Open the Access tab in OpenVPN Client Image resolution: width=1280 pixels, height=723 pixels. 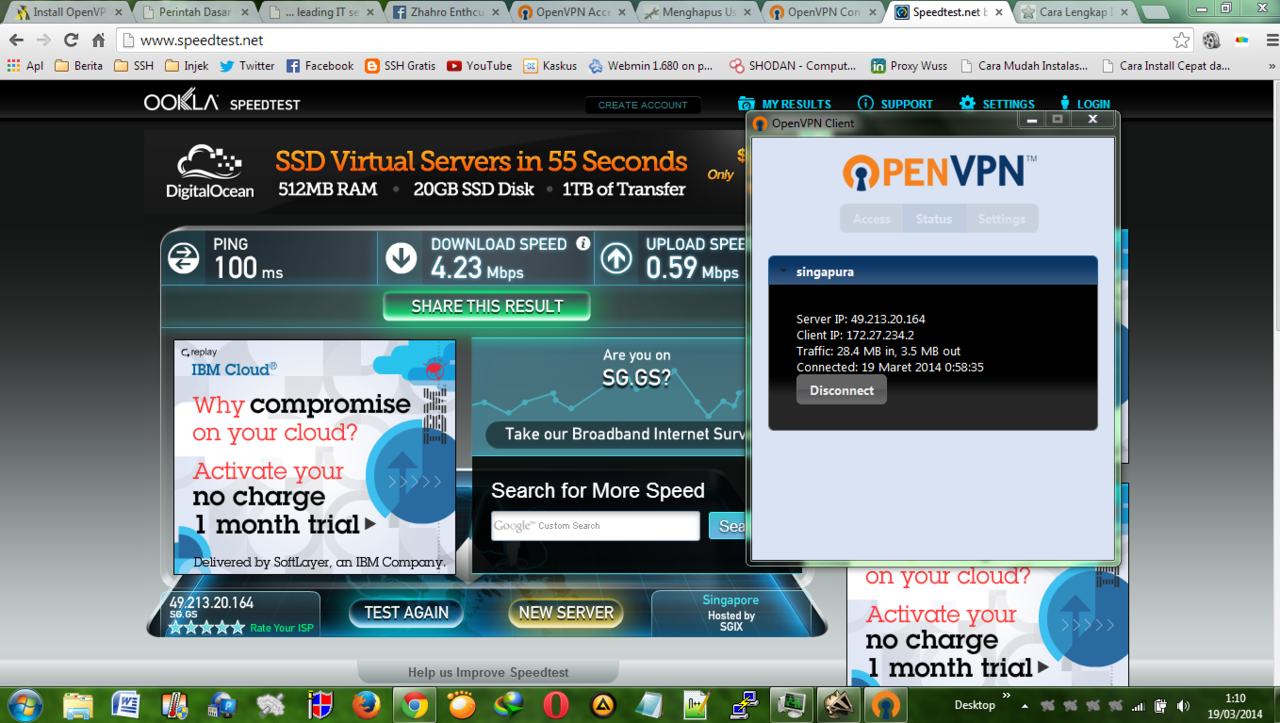872,219
